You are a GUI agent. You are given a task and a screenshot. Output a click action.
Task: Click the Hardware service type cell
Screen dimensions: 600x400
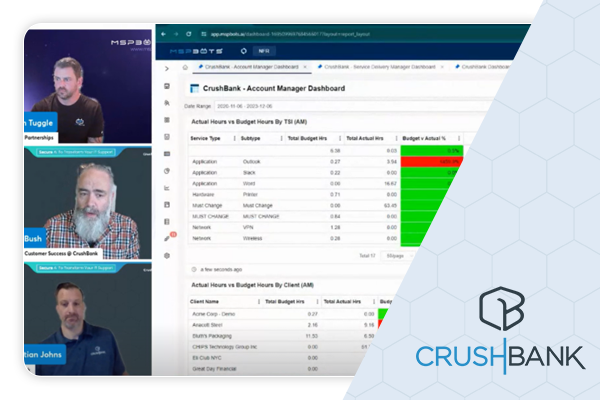(203, 194)
